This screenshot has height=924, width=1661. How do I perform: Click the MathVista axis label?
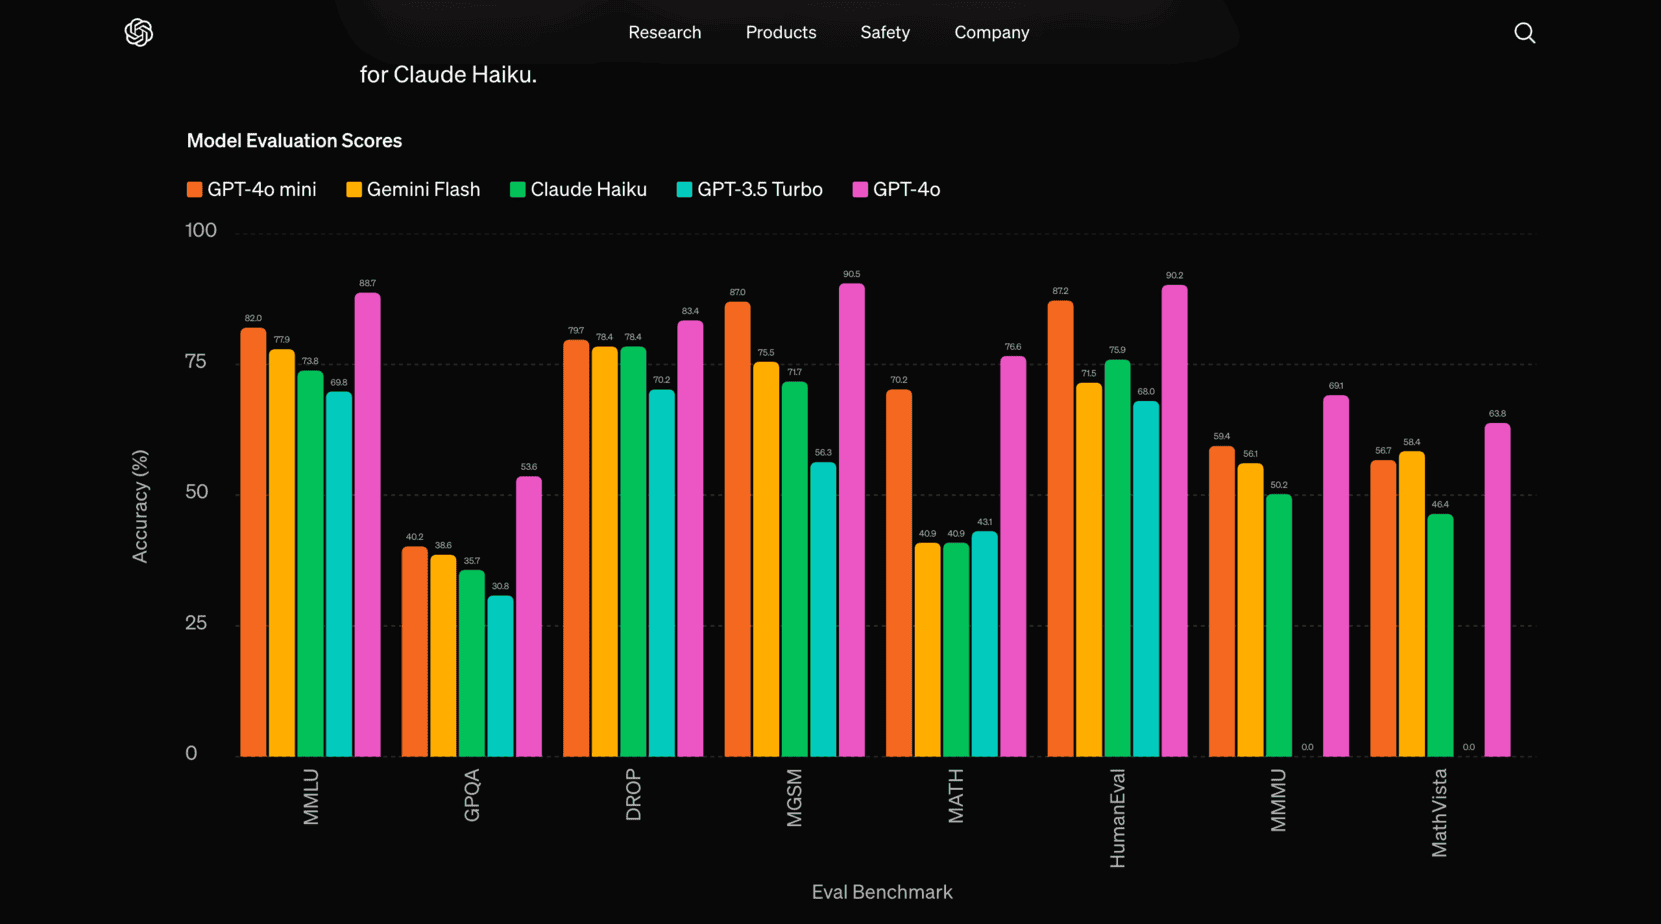click(x=1439, y=813)
